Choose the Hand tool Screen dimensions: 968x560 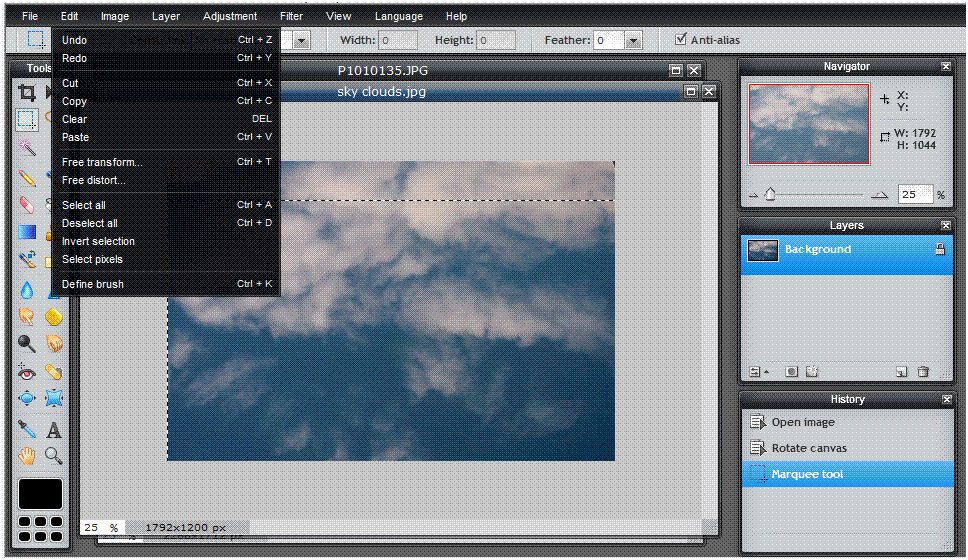click(27, 457)
